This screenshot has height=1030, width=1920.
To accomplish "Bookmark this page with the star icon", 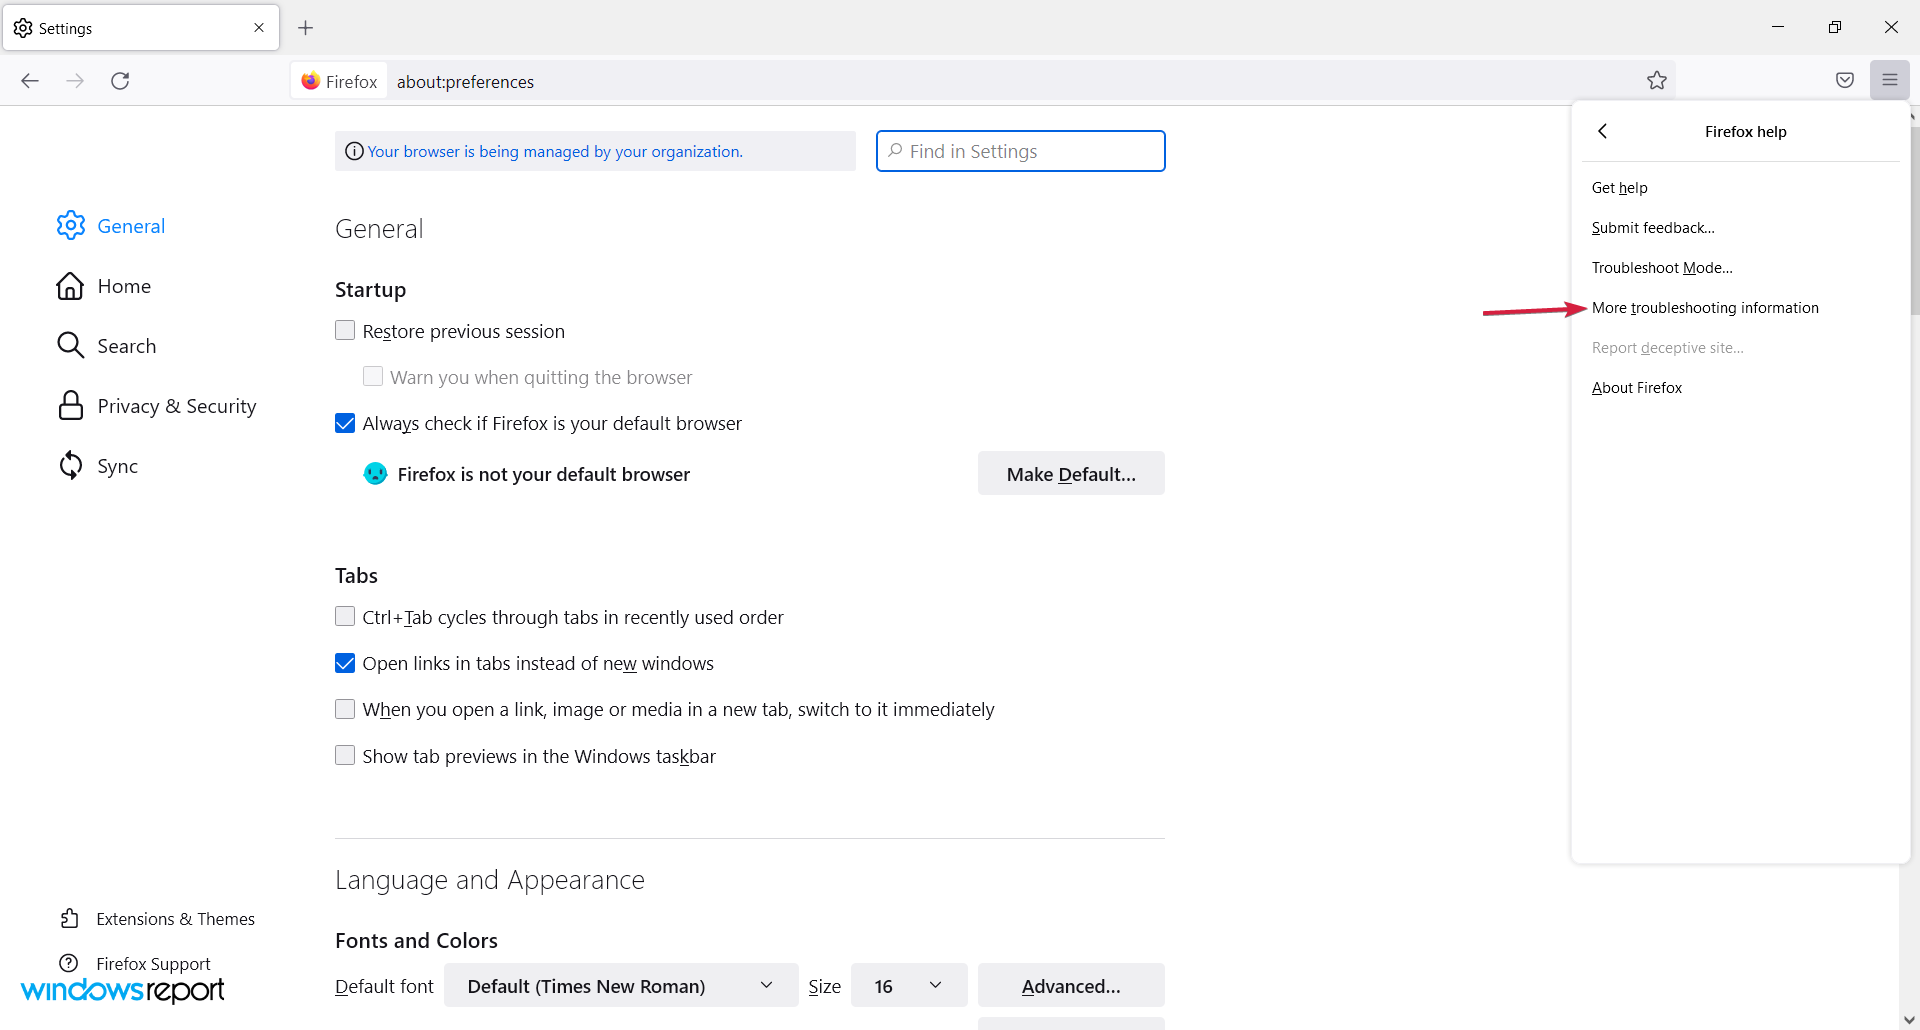I will pyautogui.click(x=1657, y=81).
